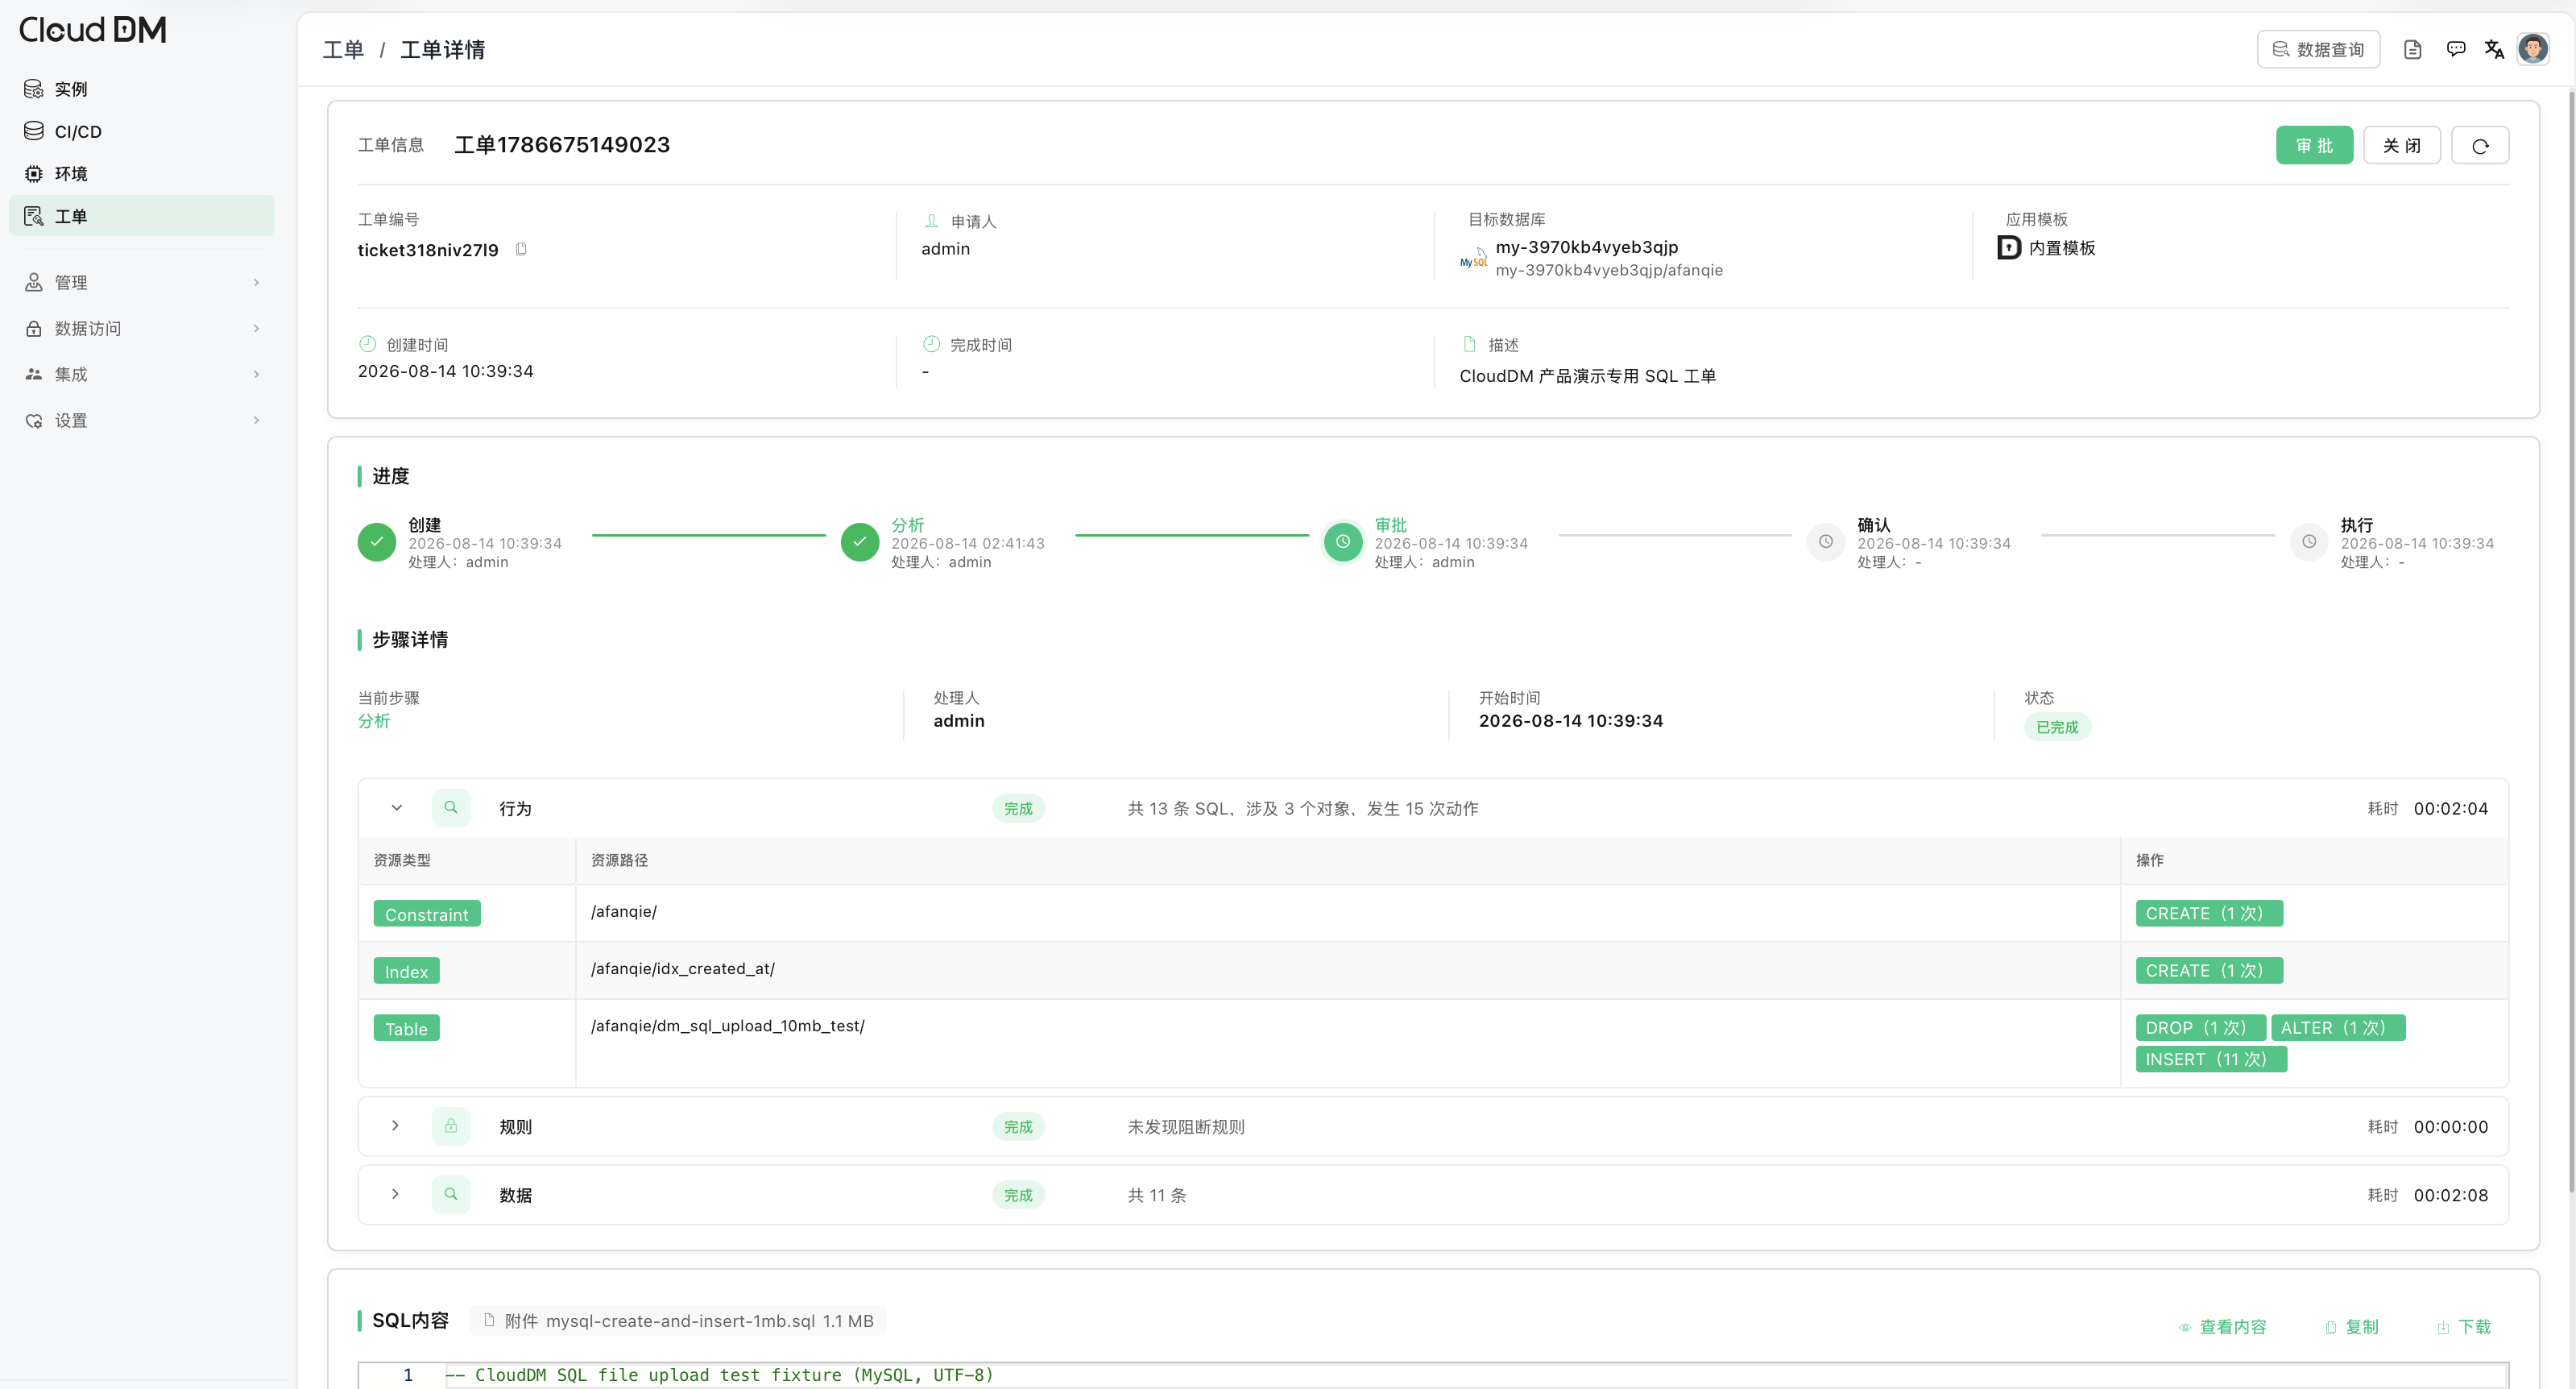Go to 环境 in the sidebar
Screen dimensions: 2576x1389
coord(141,173)
